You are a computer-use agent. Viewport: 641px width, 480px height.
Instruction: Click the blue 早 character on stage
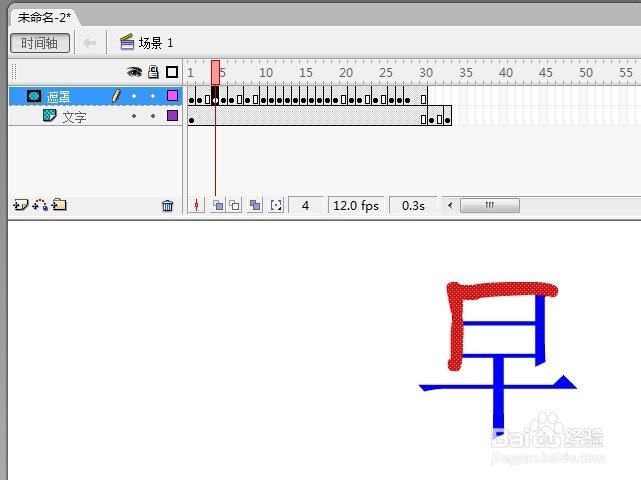pyautogui.click(x=498, y=393)
